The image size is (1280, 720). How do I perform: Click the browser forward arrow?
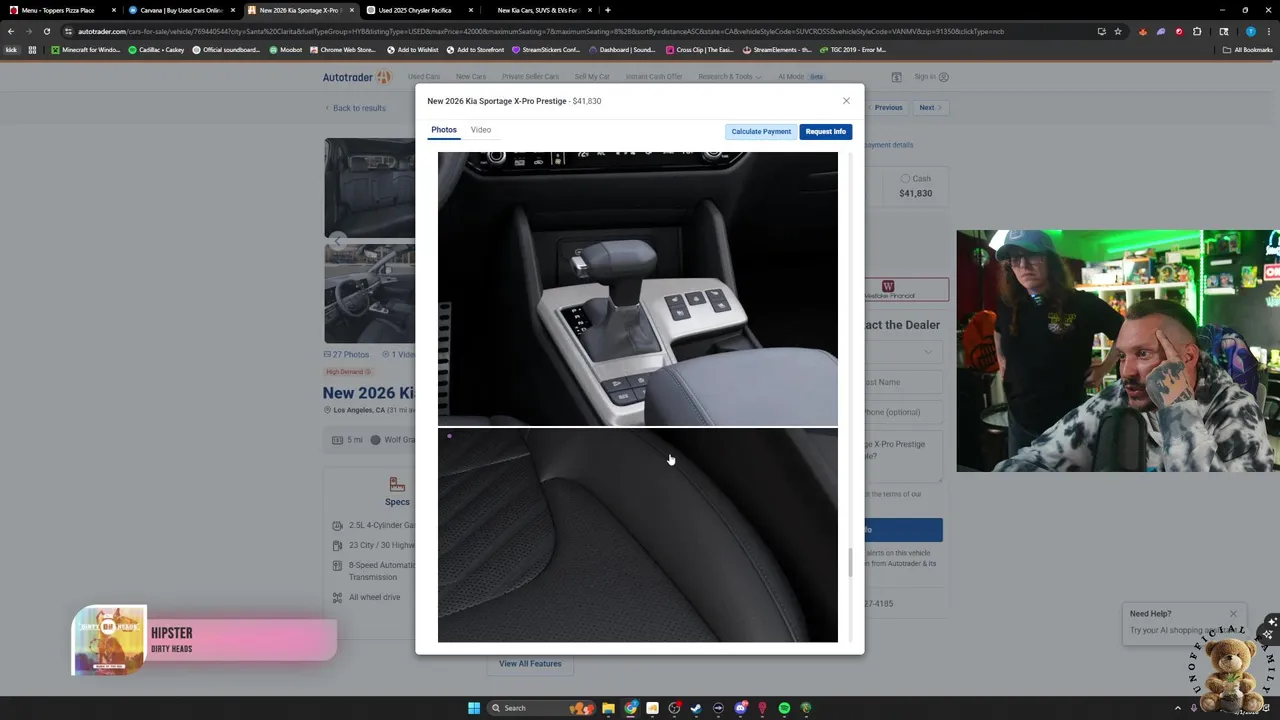click(29, 31)
